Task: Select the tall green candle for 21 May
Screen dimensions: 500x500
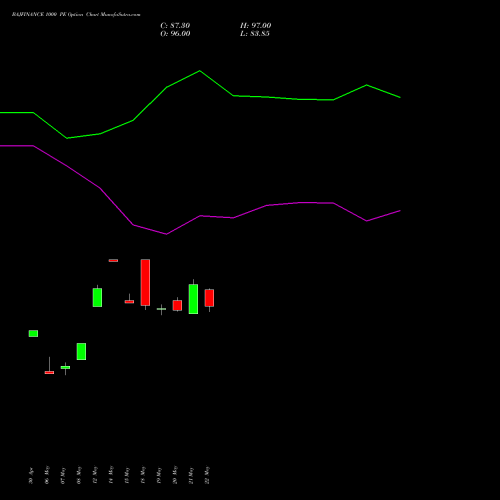Action: click(193, 299)
